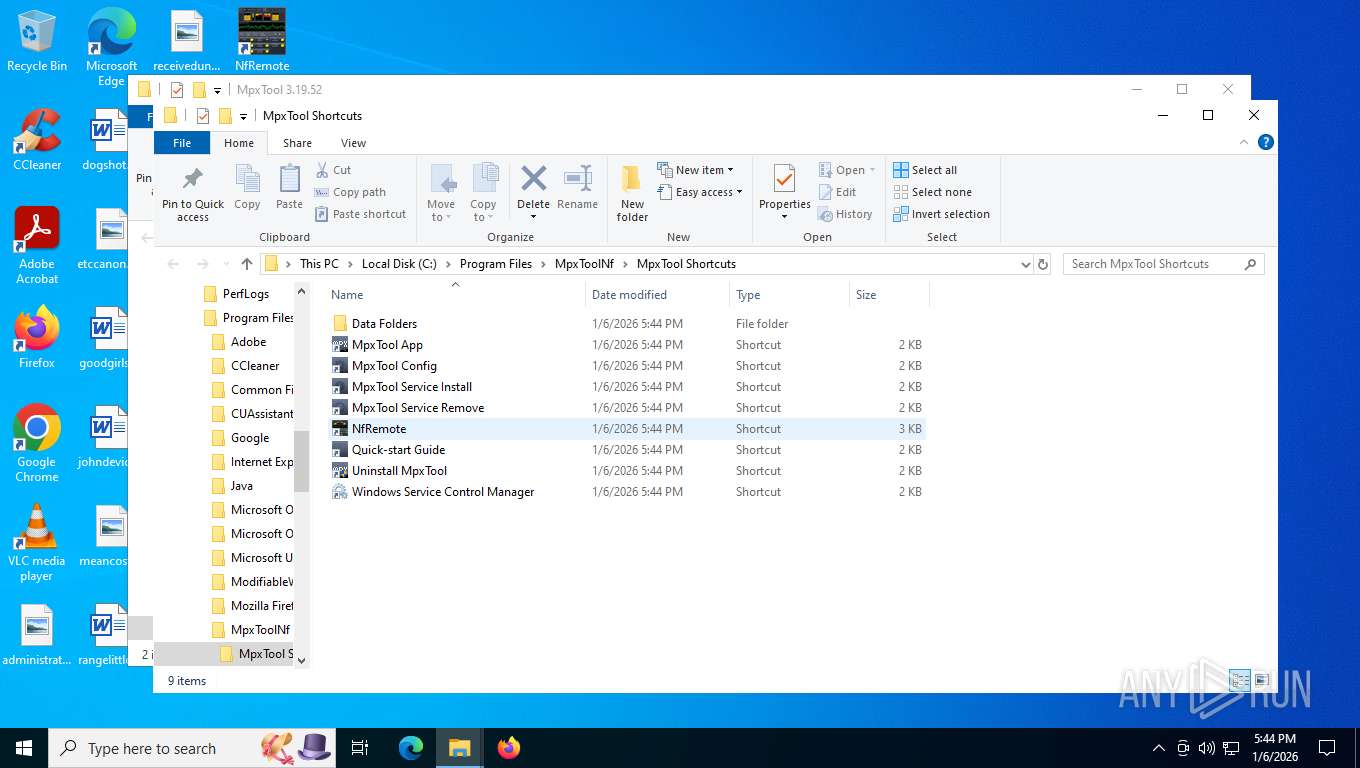Image resolution: width=1360 pixels, height=768 pixels.
Task: Select the Data Folders folder
Action: point(384,324)
